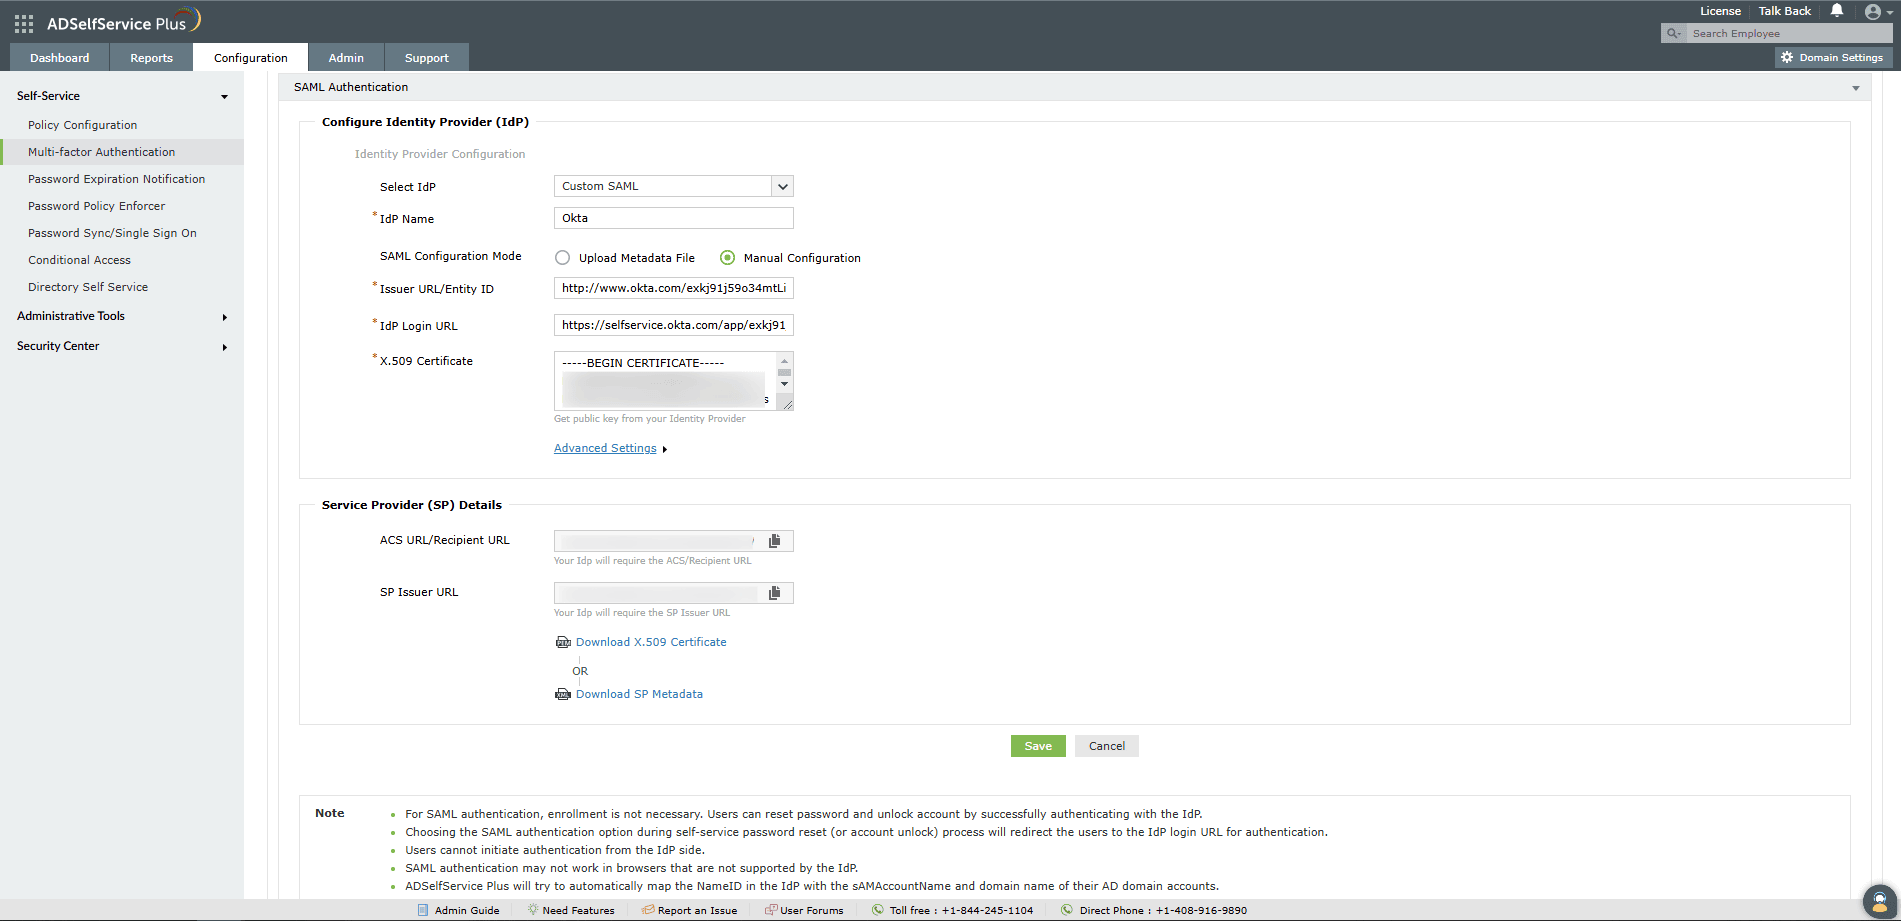This screenshot has height=921, width=1901.
Task: Click the Toll free phone icon
Action: (878, 910)
